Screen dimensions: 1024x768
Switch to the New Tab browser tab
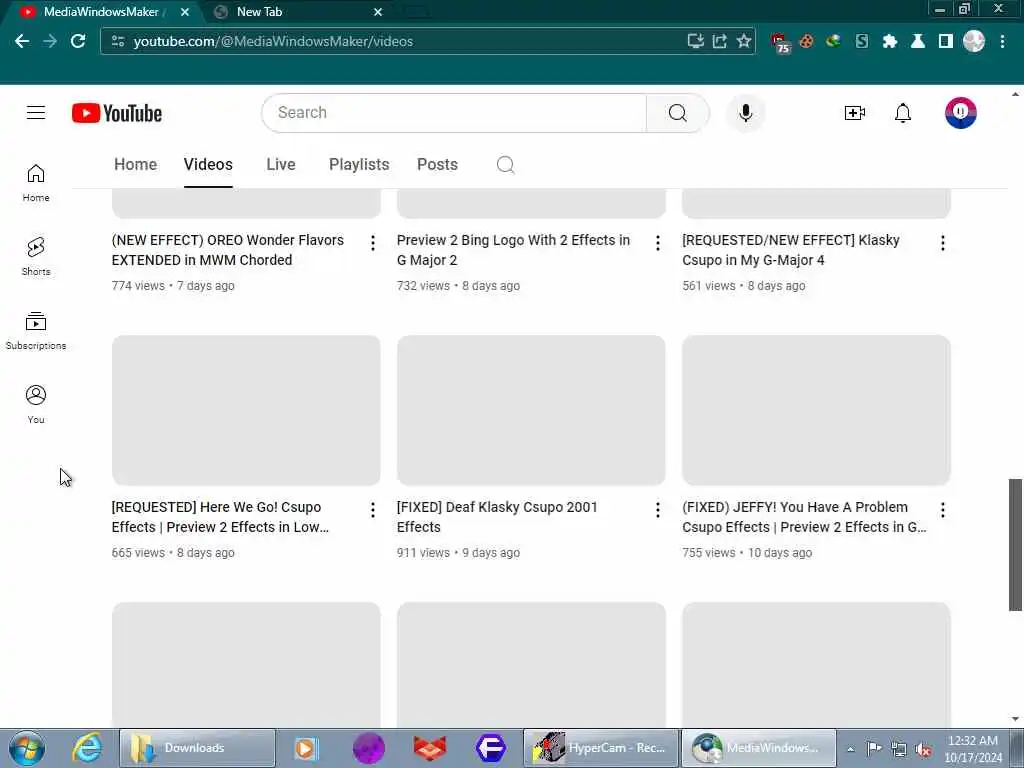298,12
